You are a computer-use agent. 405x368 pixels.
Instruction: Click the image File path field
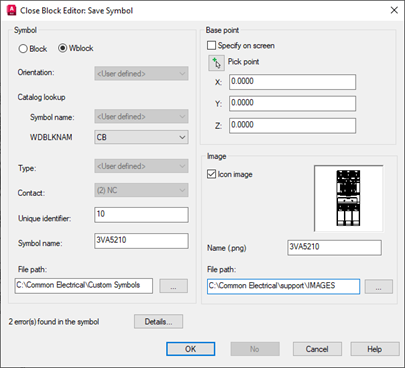tap(283, 286)
